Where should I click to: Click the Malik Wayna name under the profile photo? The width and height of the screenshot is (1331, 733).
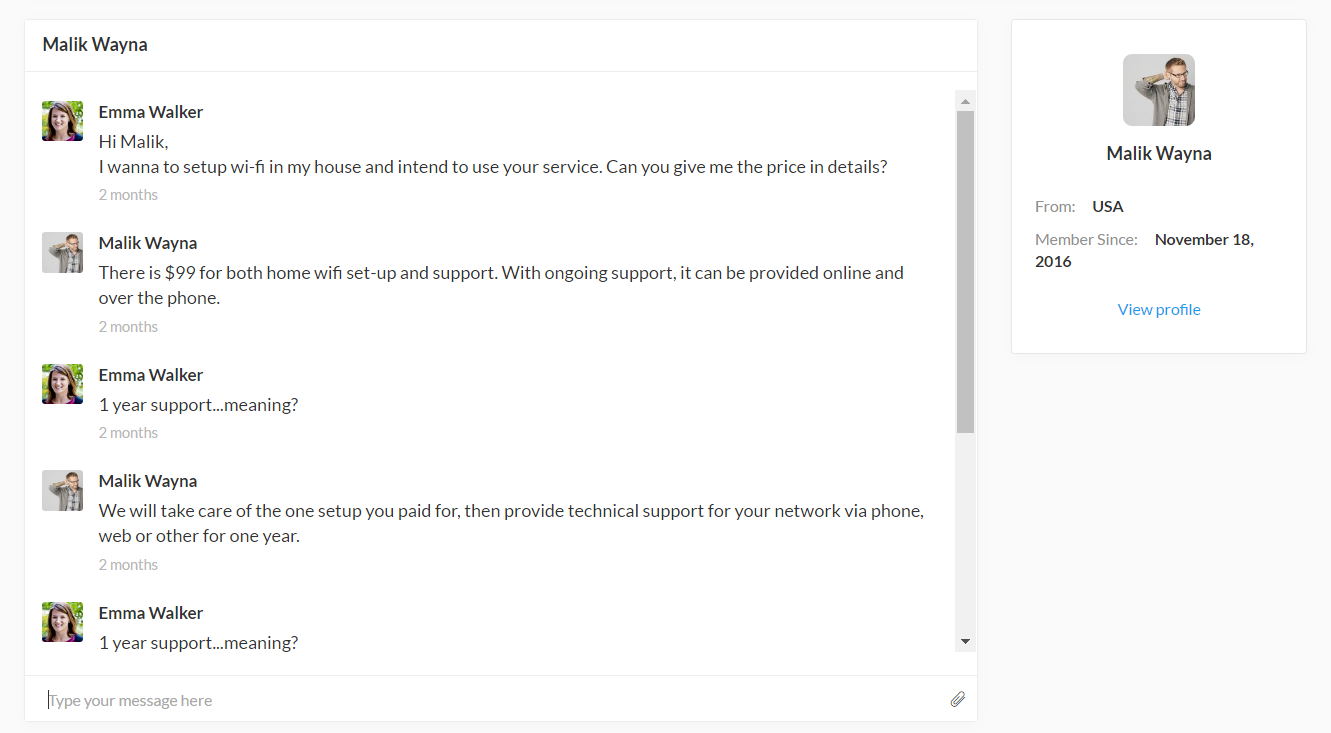1158,154
